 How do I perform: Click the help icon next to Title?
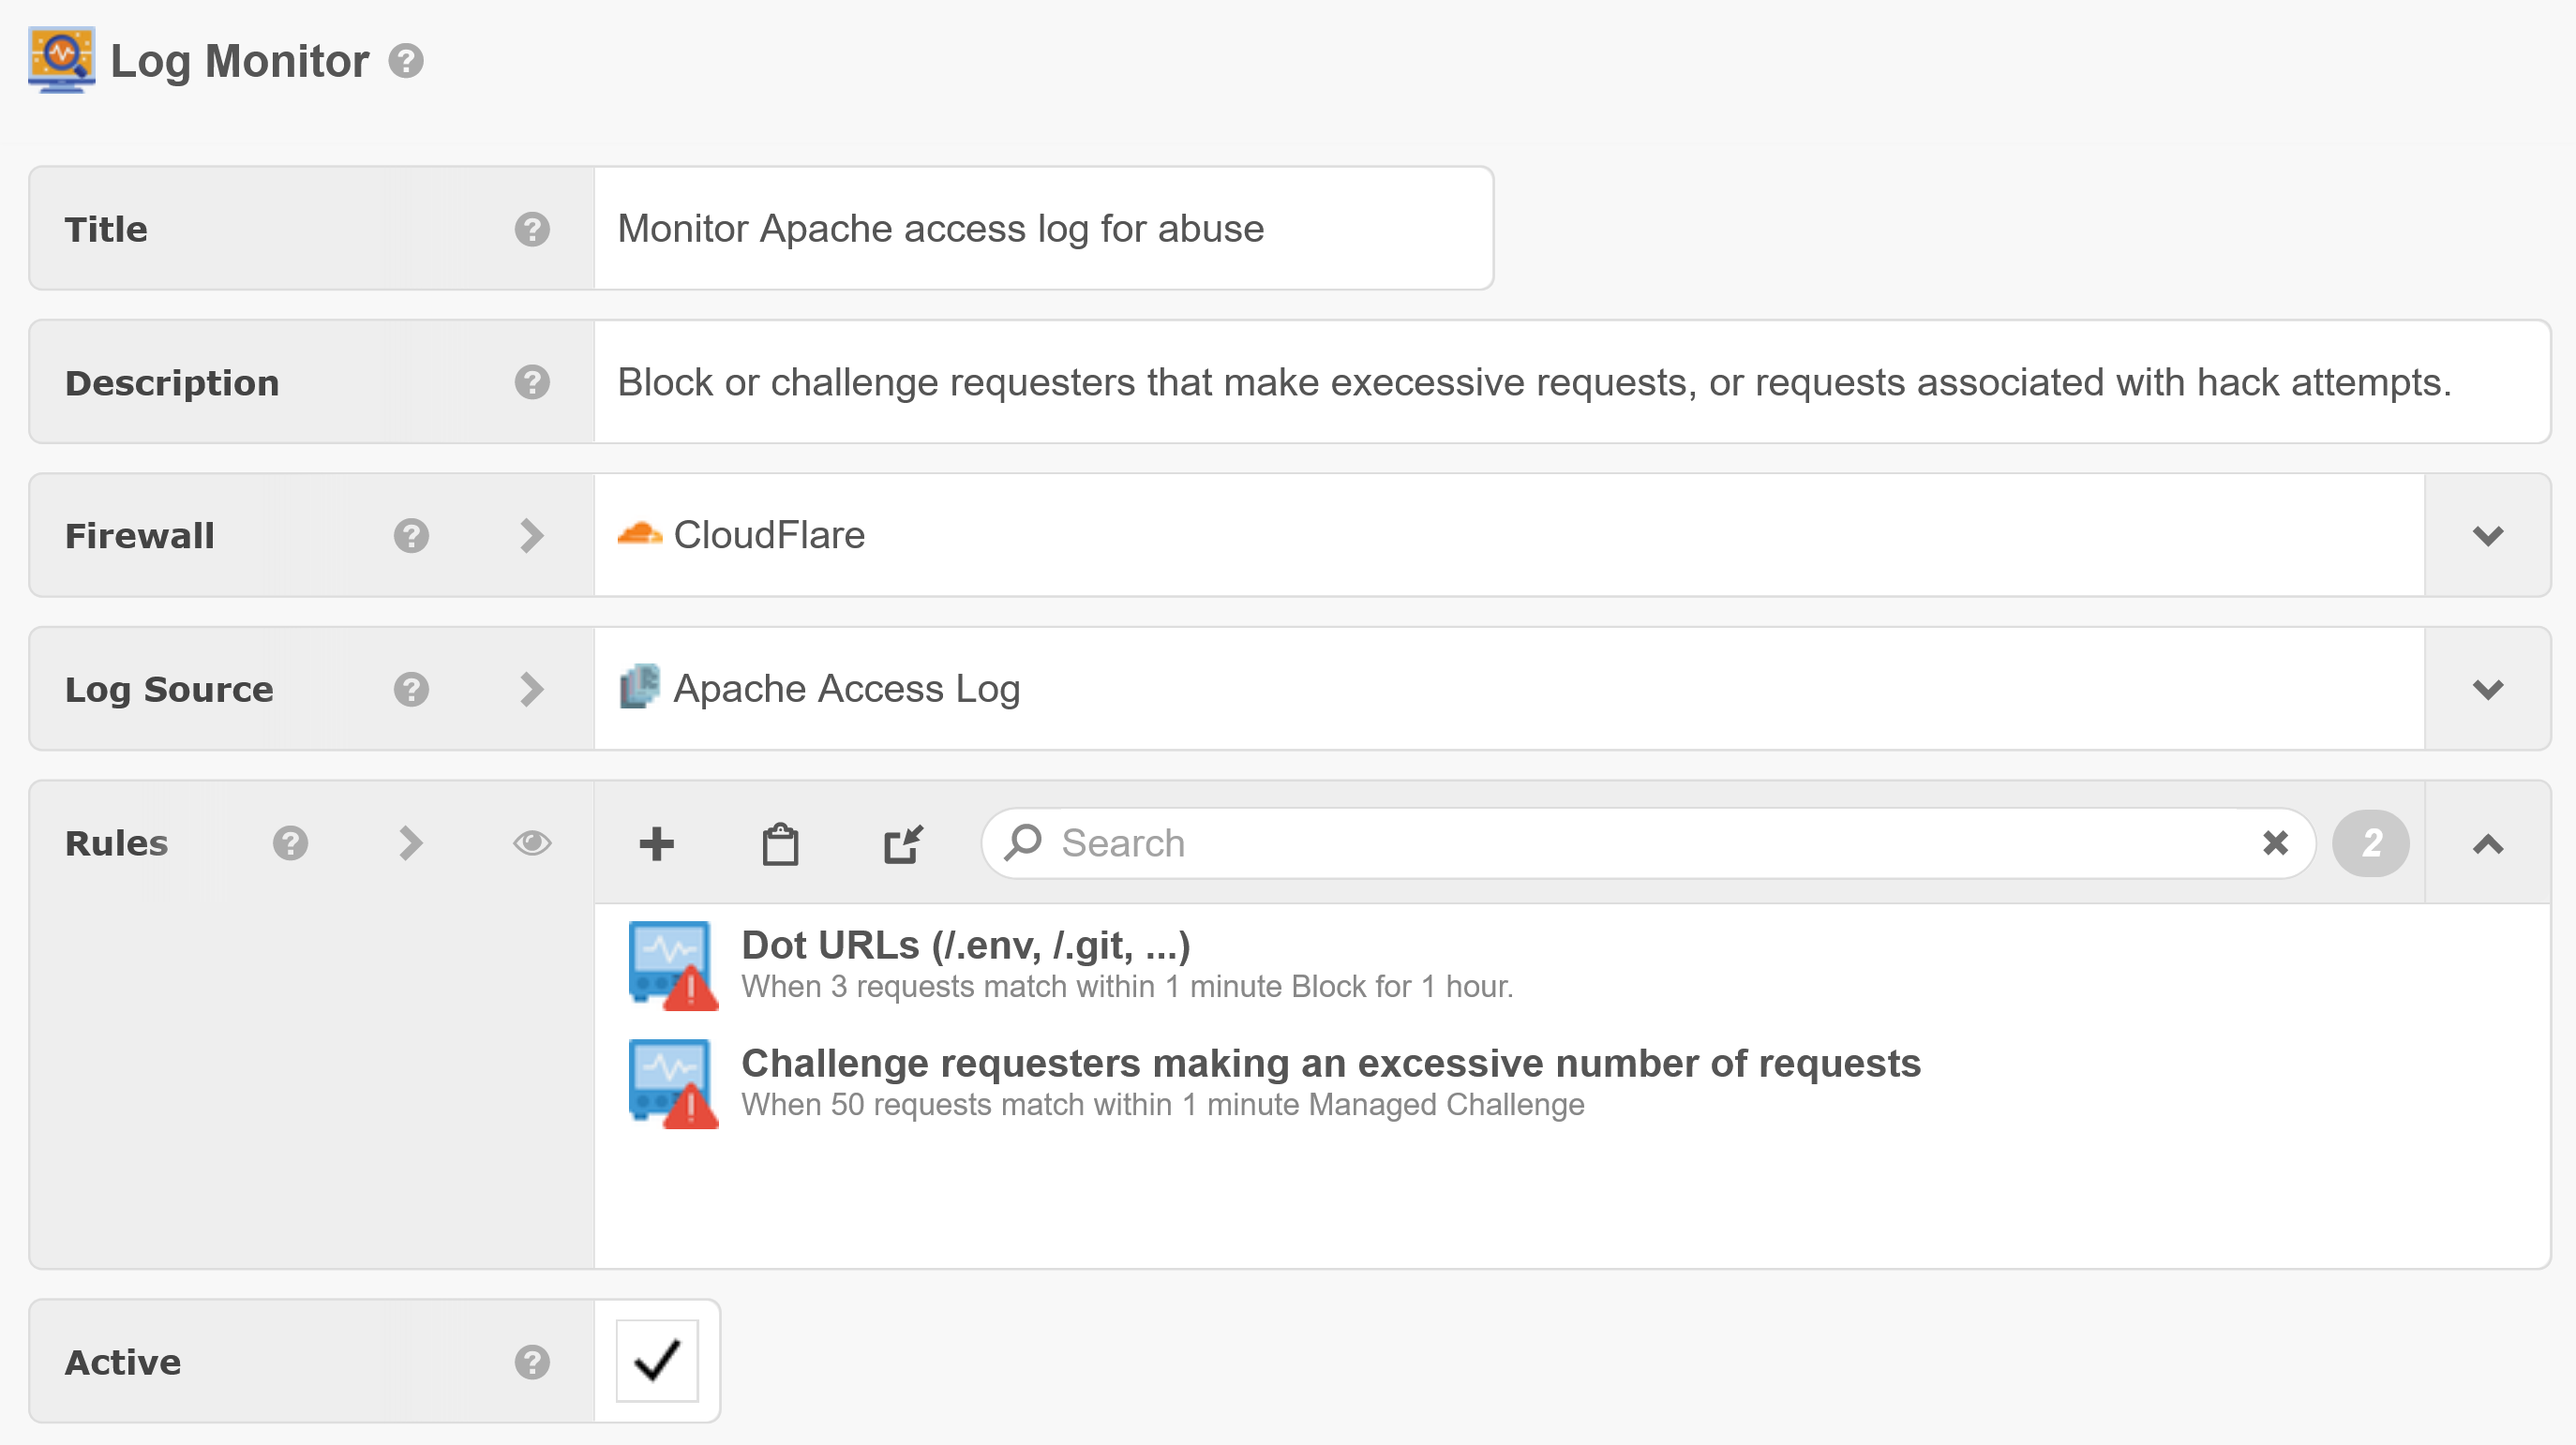click(532, 229)
